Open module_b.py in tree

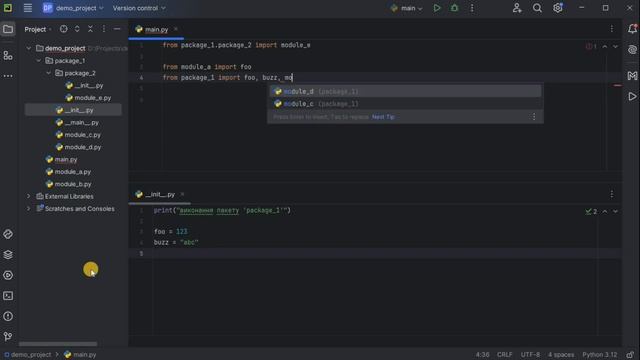(x=73, y=184)
